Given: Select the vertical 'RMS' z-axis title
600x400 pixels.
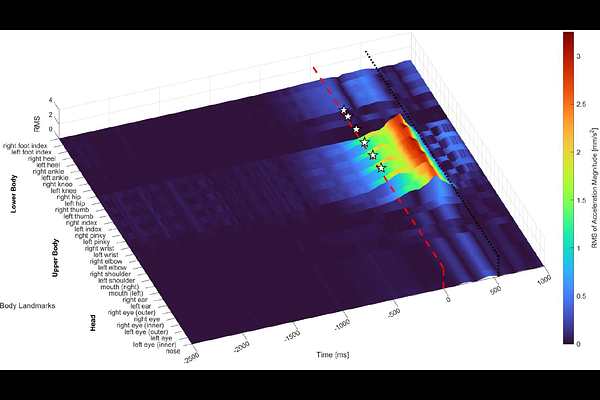Looking at the screenshot, I should point(37,124).
